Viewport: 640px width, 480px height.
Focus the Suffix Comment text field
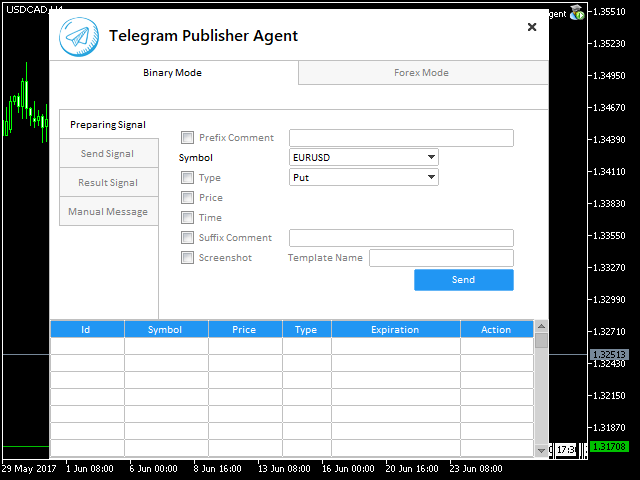(401, 238)
